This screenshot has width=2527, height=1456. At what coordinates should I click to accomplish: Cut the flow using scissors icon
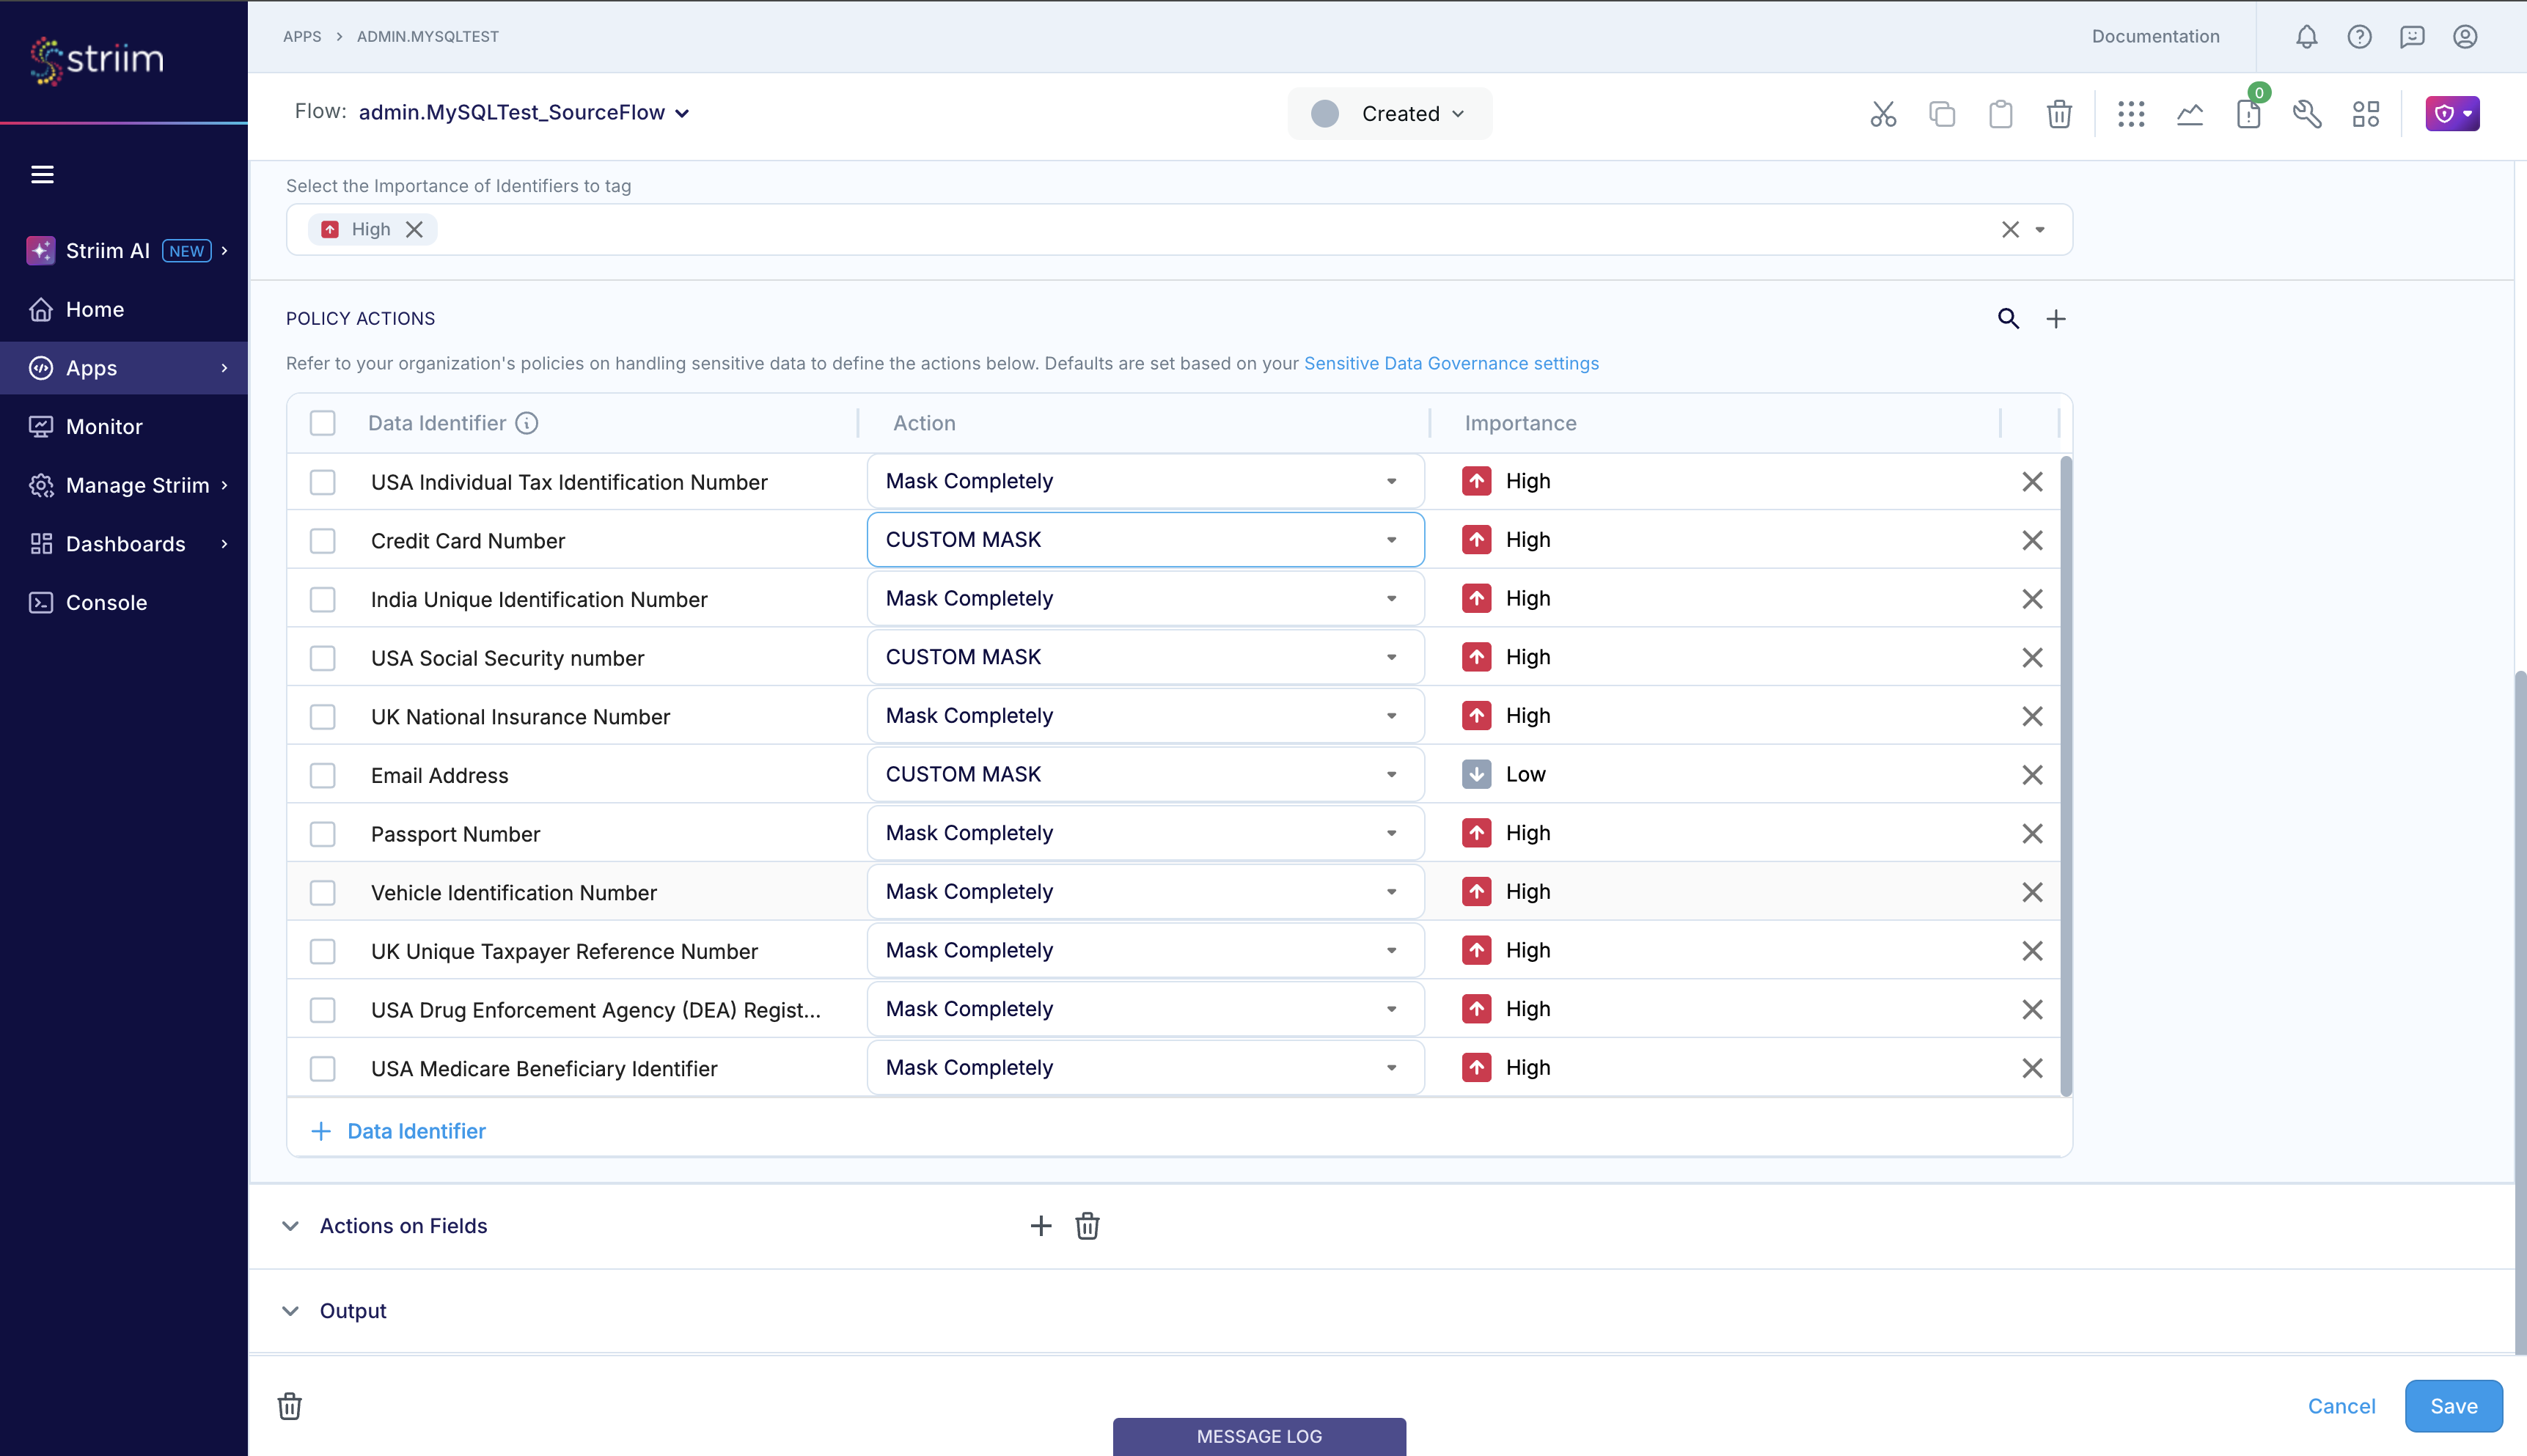pyautogui.click(x=1883, y=113)
